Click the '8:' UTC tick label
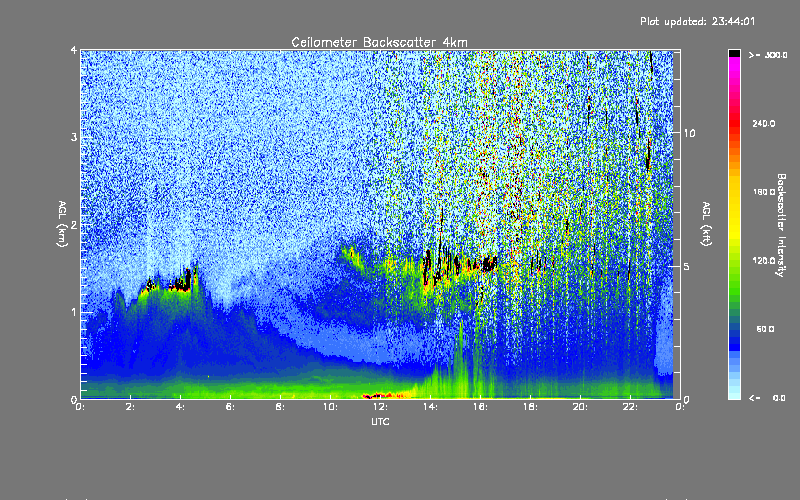 point(281,407)
